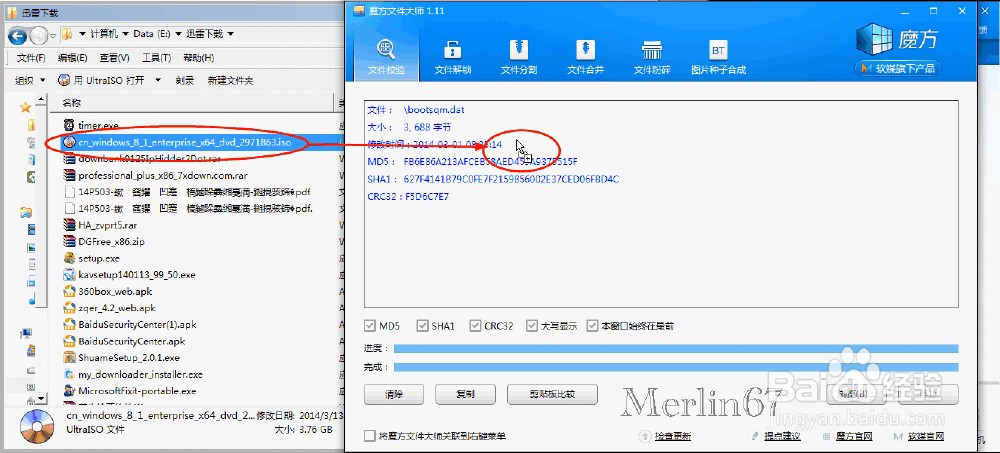Uncheck the CRC32 checkbox
This screenshot has width=1000, height=453.
pos(474,325)
